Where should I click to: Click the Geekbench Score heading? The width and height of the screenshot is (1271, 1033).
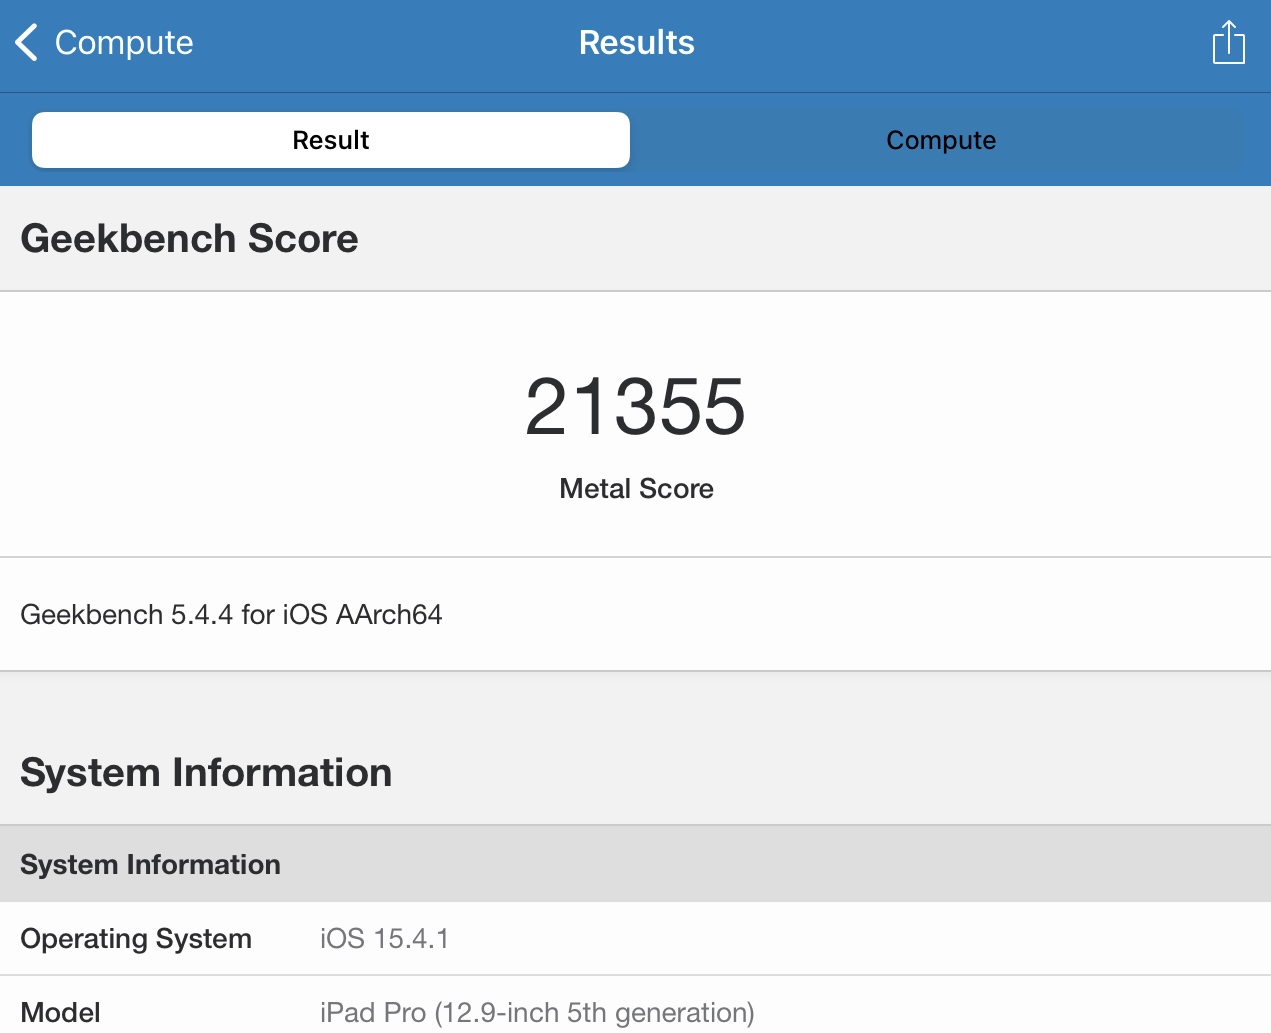189,239
